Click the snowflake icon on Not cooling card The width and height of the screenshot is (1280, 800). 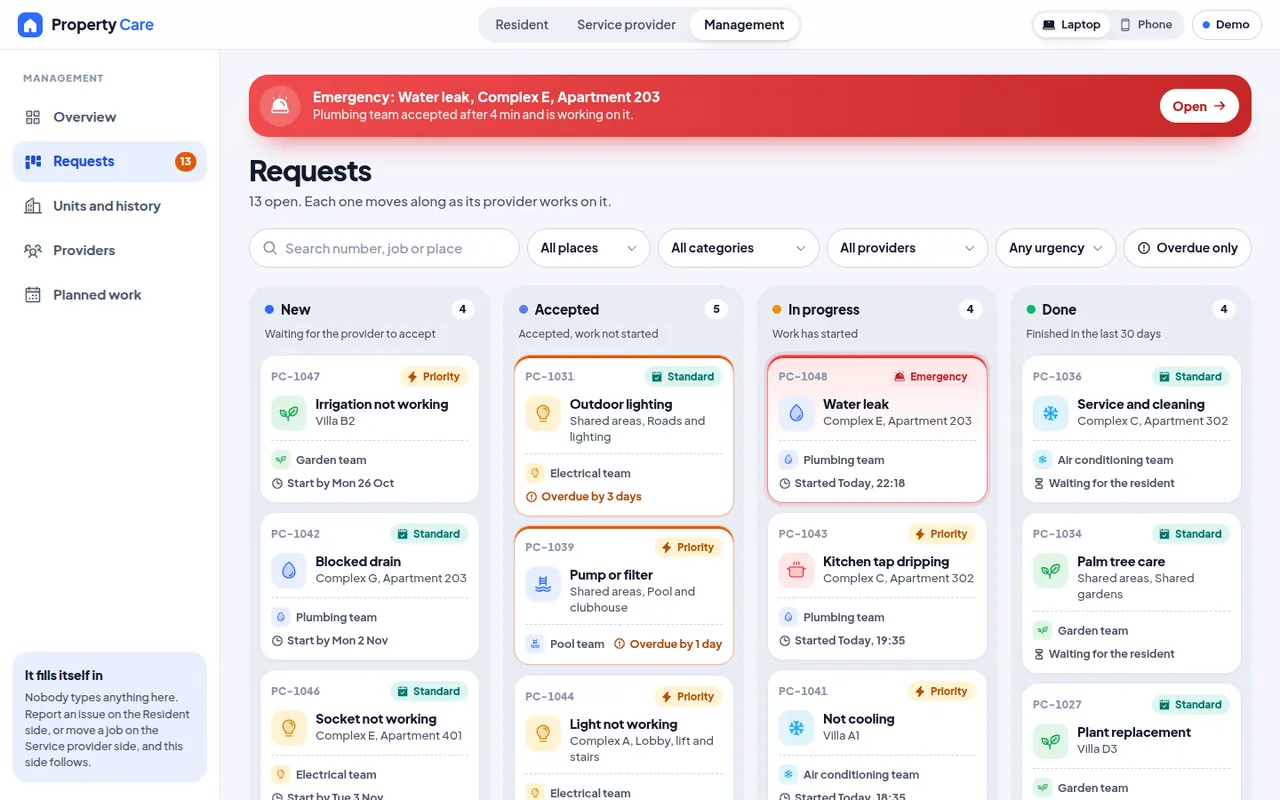[x=796, y=727]
